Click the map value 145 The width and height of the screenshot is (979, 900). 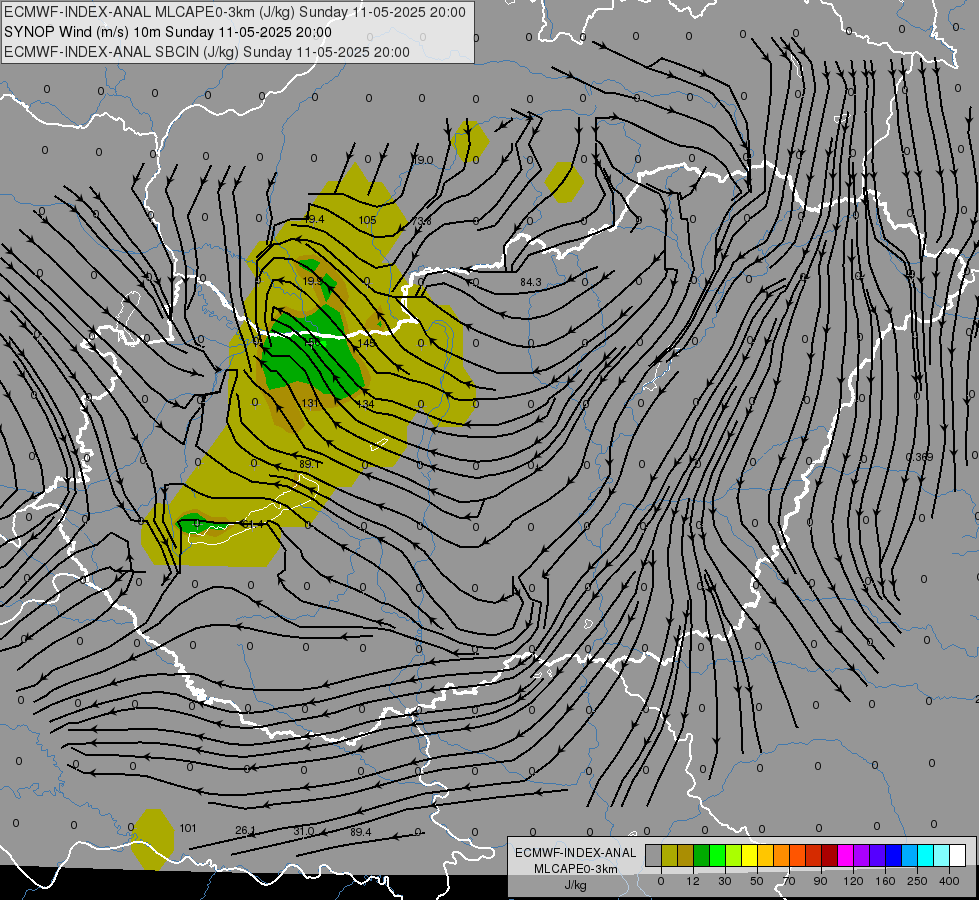pos(367,343)
